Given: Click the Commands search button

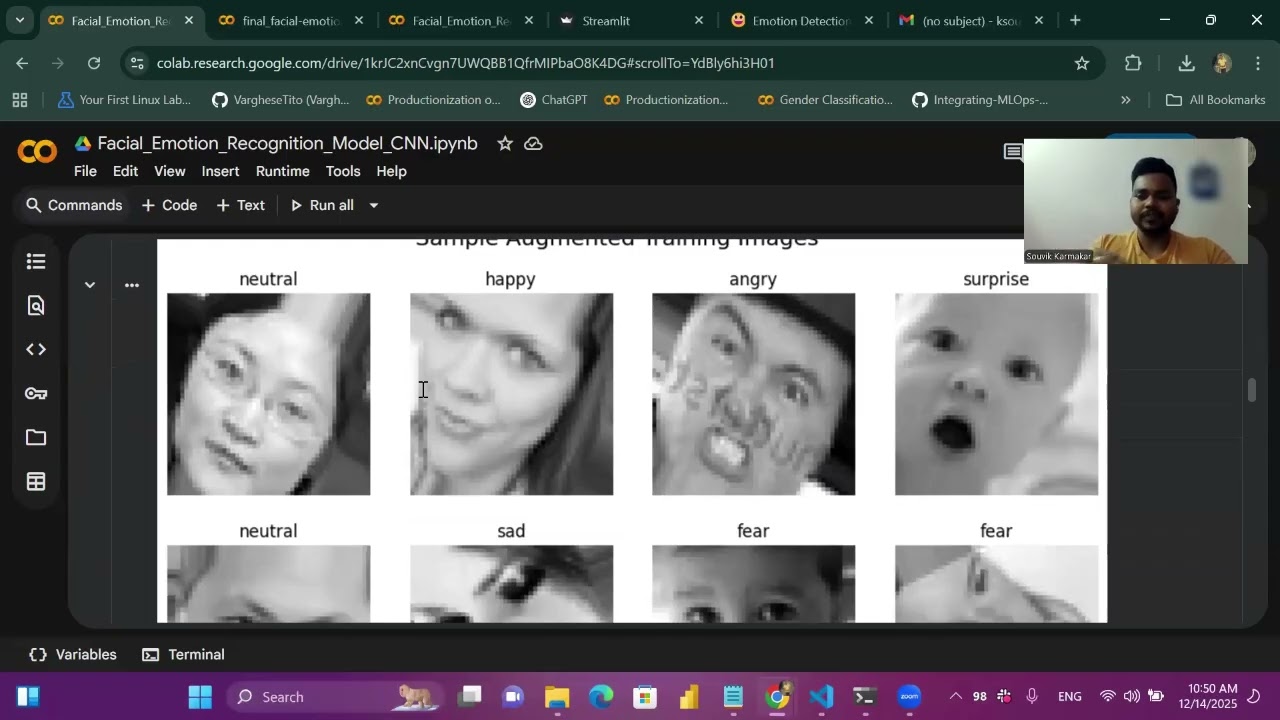Looking at the screenshot, I should tap(73, 206).
